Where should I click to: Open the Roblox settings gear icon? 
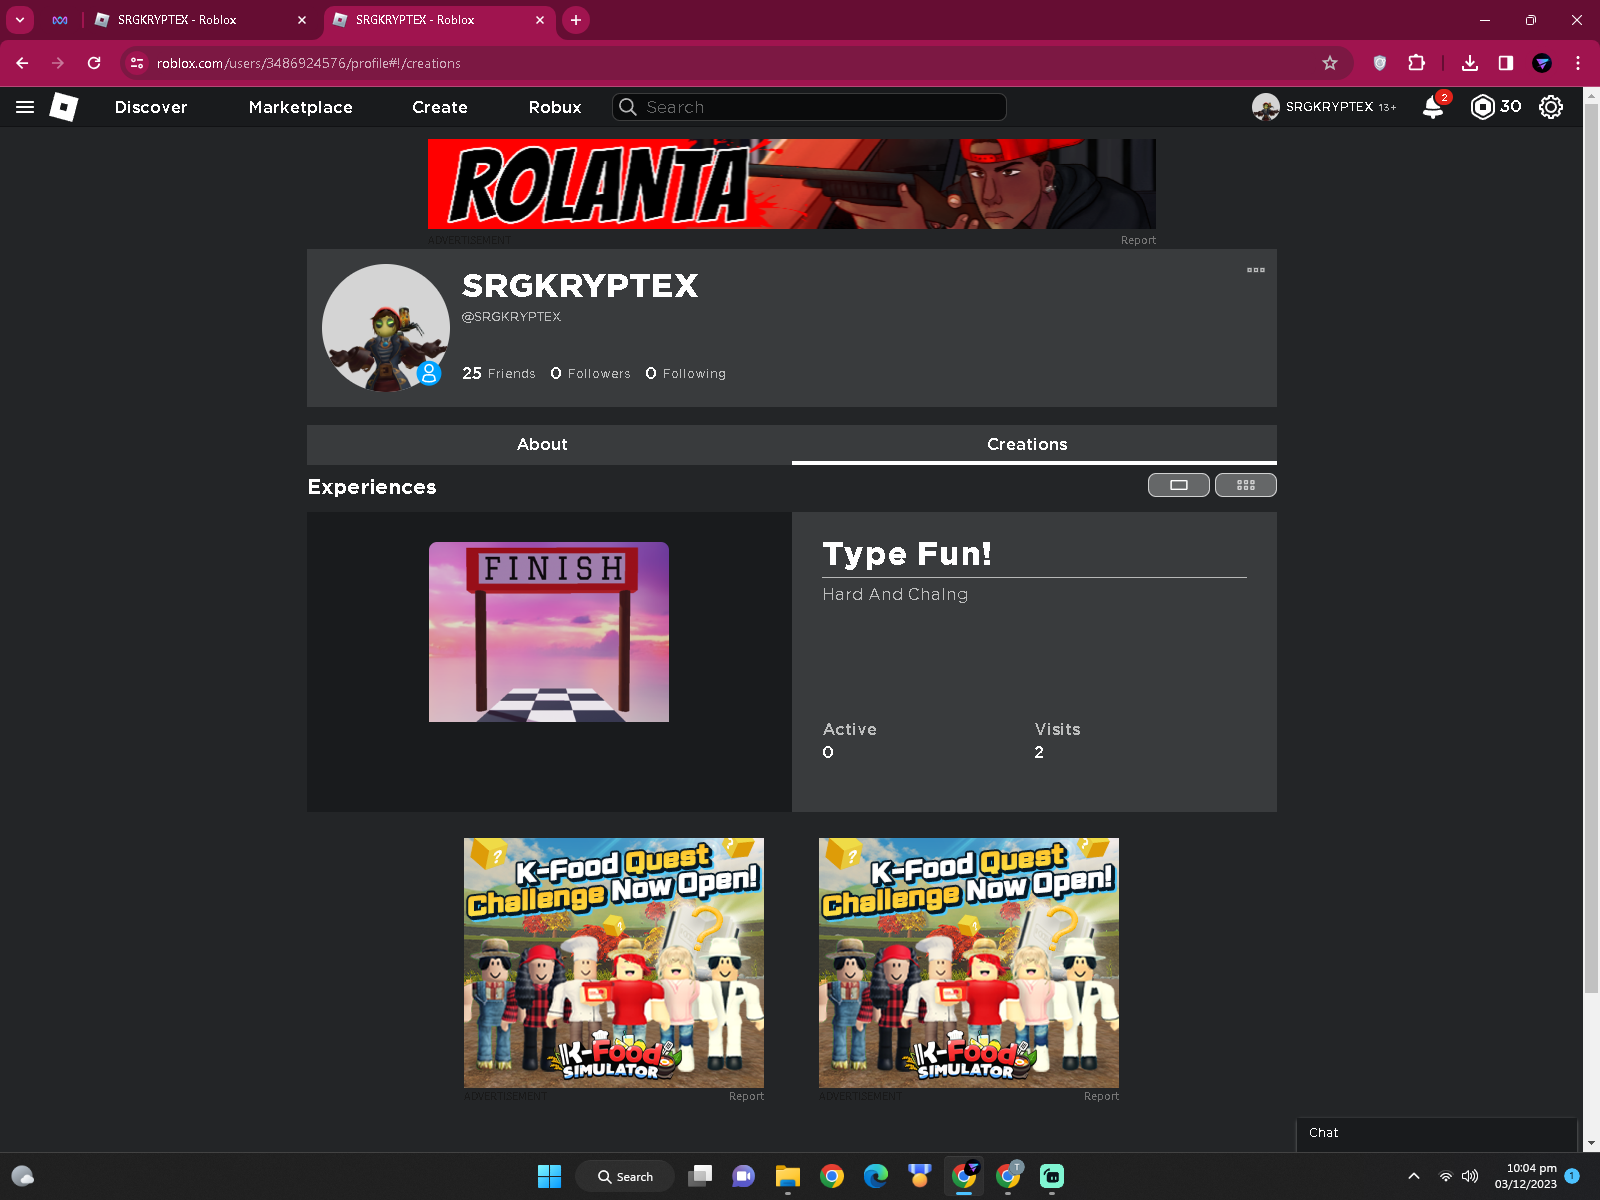click(1550, 107)
